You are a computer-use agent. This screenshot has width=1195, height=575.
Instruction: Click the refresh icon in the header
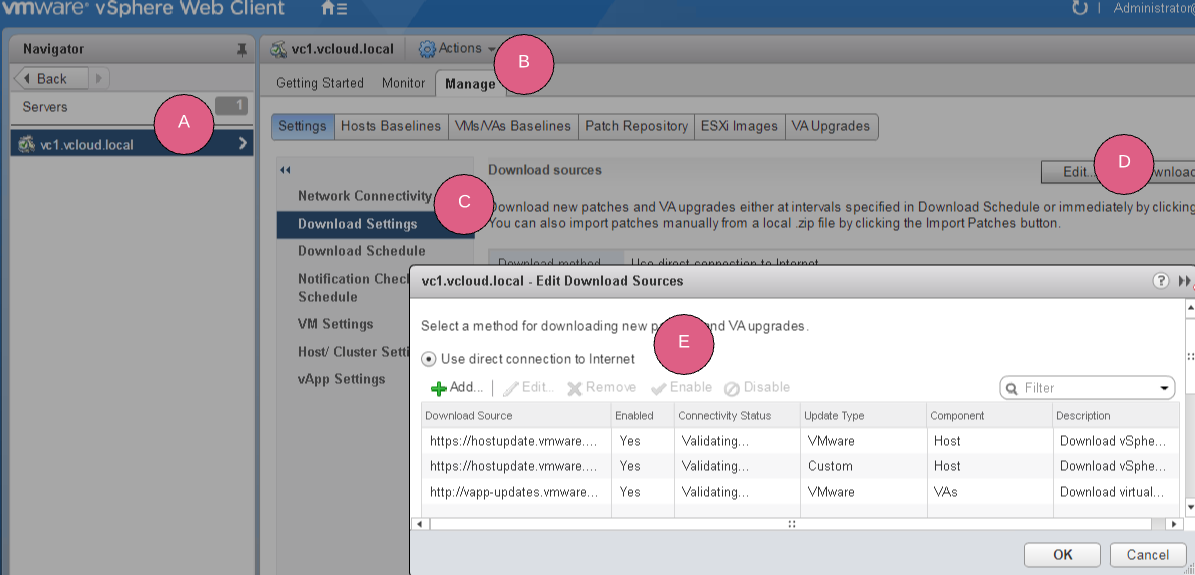pos(1079,8)
